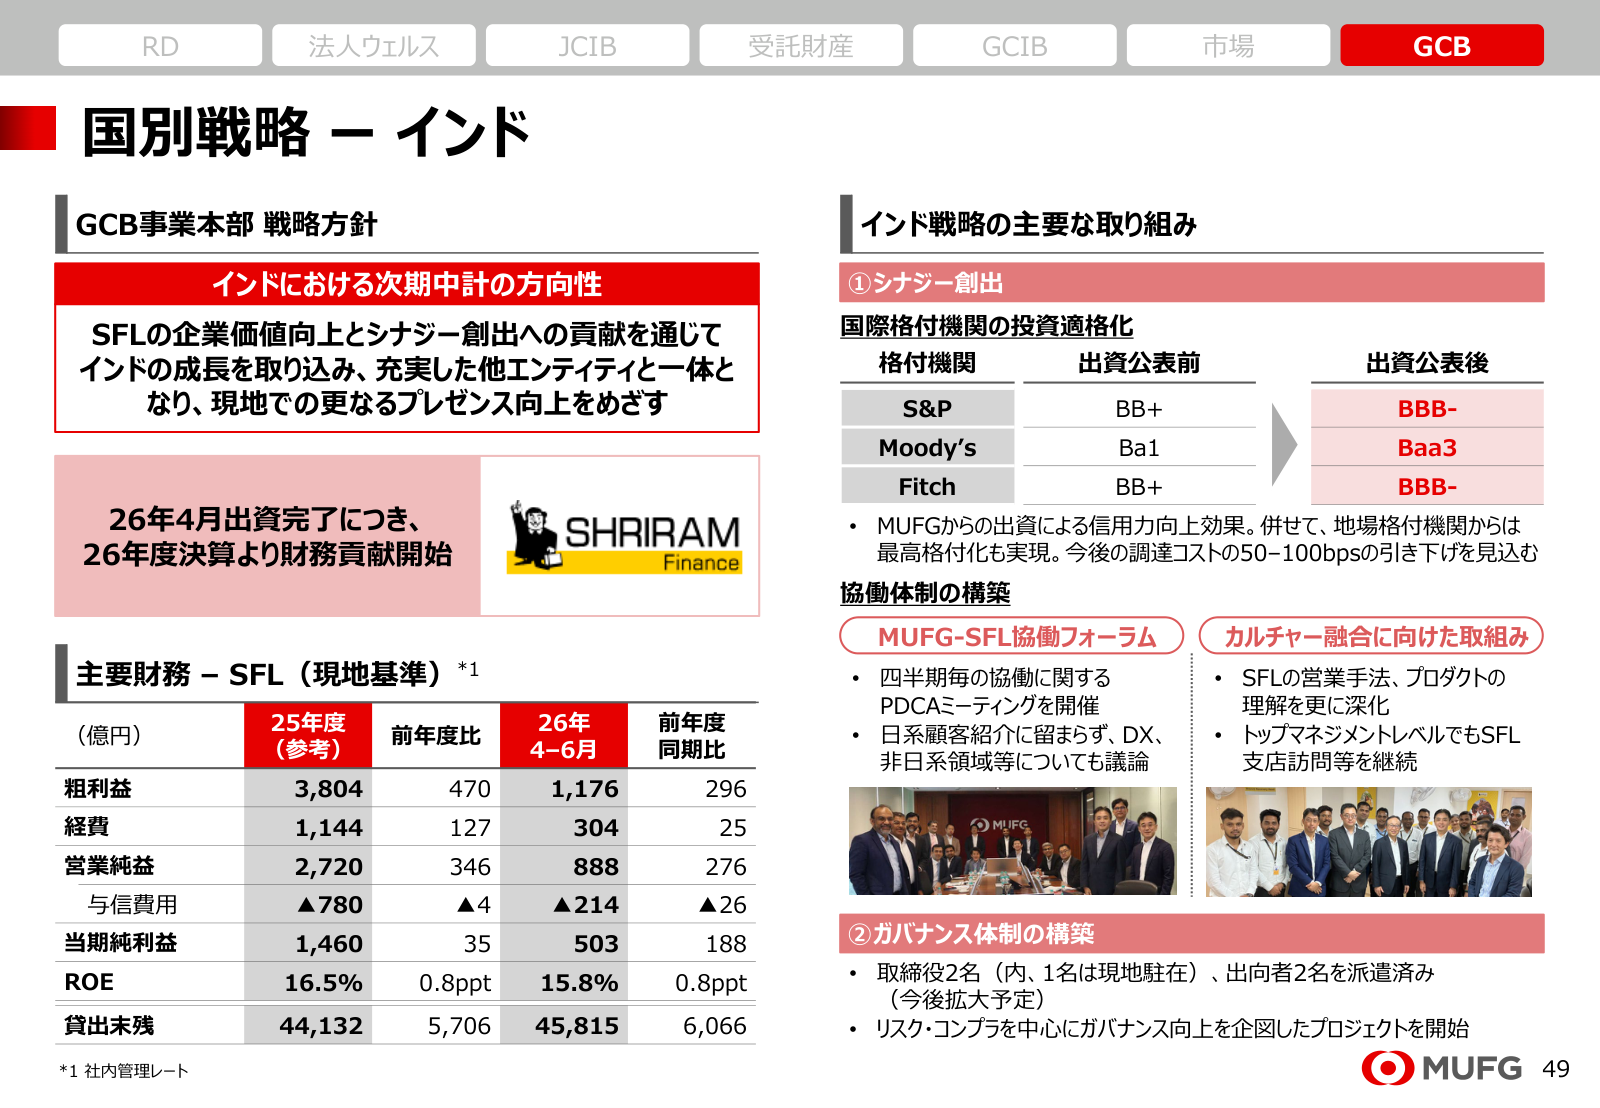This screenshot has height=1108, width=1600.
Task: Select the 44,132 loan balance value
Action: pos(321,1025)
